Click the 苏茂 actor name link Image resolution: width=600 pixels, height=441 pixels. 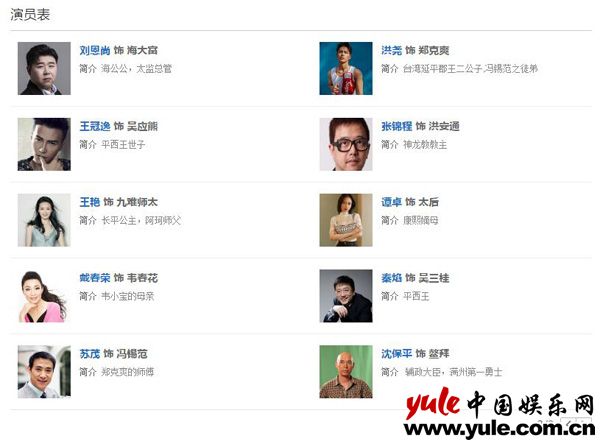pos(90,354)
